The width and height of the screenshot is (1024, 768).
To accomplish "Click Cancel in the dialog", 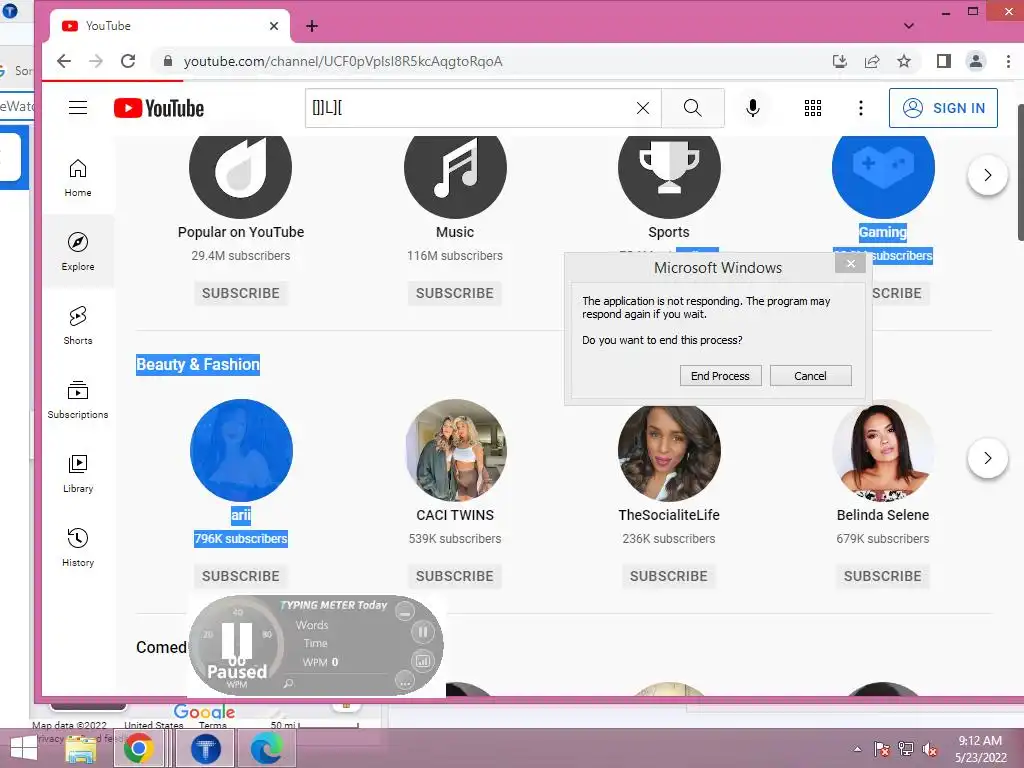I will pyautogui.click(x=810, y=376).
